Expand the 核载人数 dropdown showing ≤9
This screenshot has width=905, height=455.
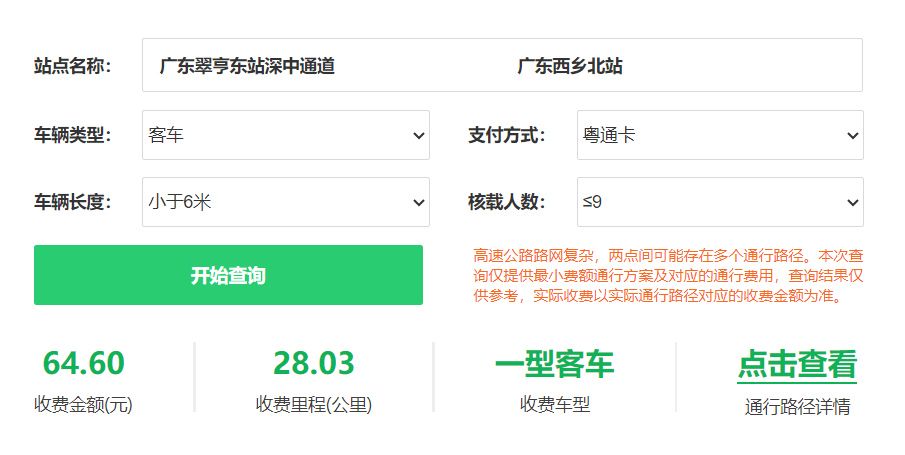(720, 202)
